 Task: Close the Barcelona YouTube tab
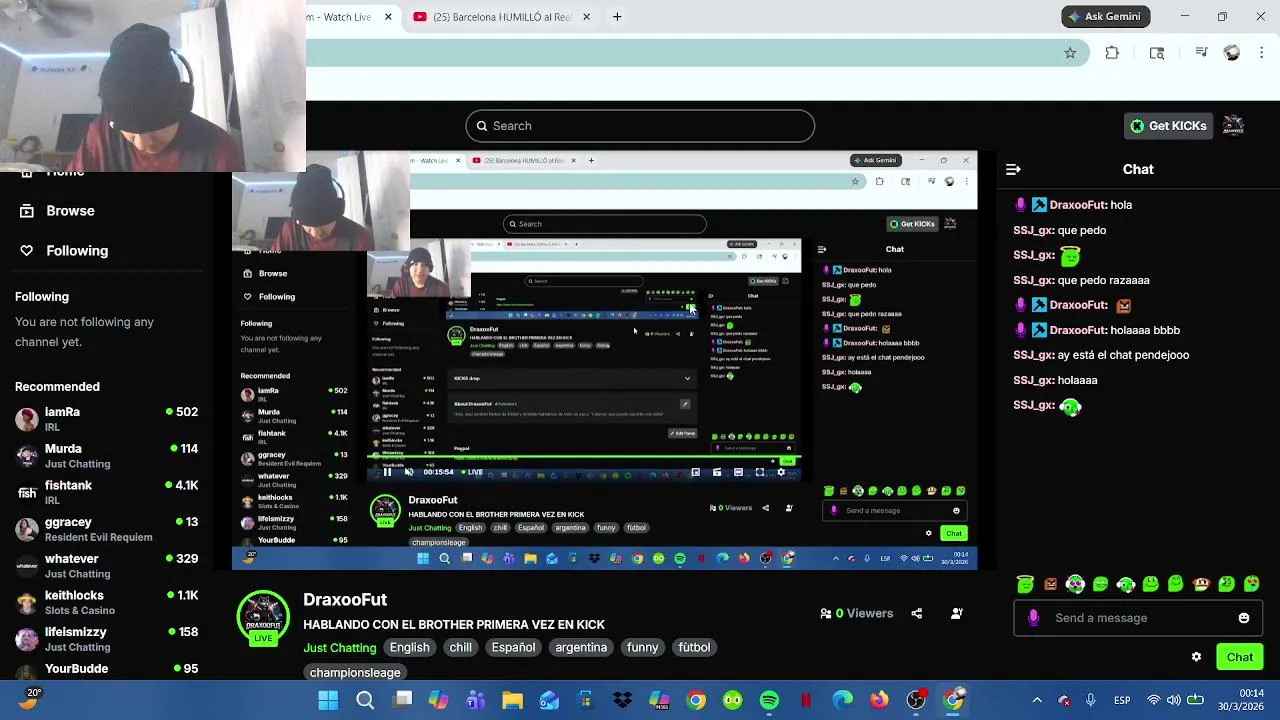point(586,17)
